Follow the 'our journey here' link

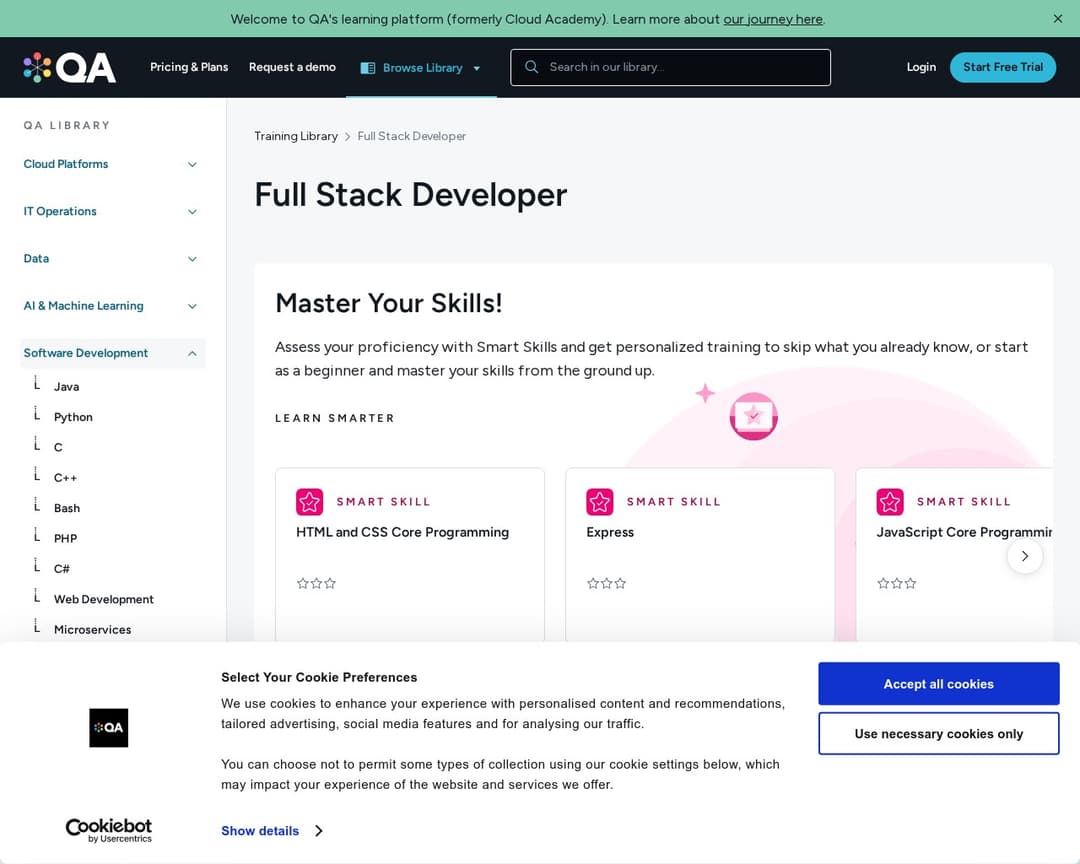pyautogui.click(x=773, y=19)
